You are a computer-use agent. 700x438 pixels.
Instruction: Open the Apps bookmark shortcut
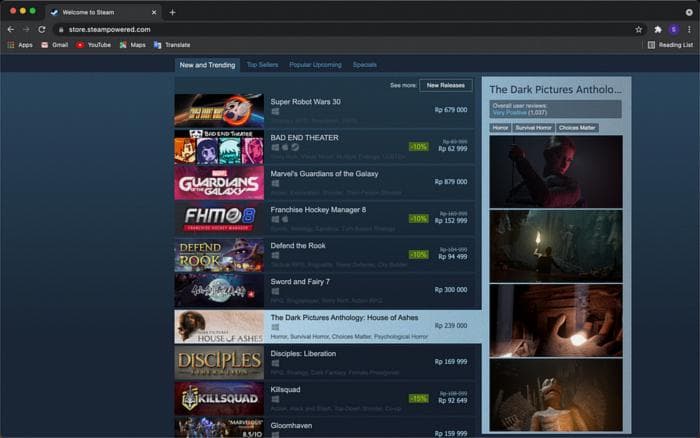pyautogui.click(x=20, y=45)
